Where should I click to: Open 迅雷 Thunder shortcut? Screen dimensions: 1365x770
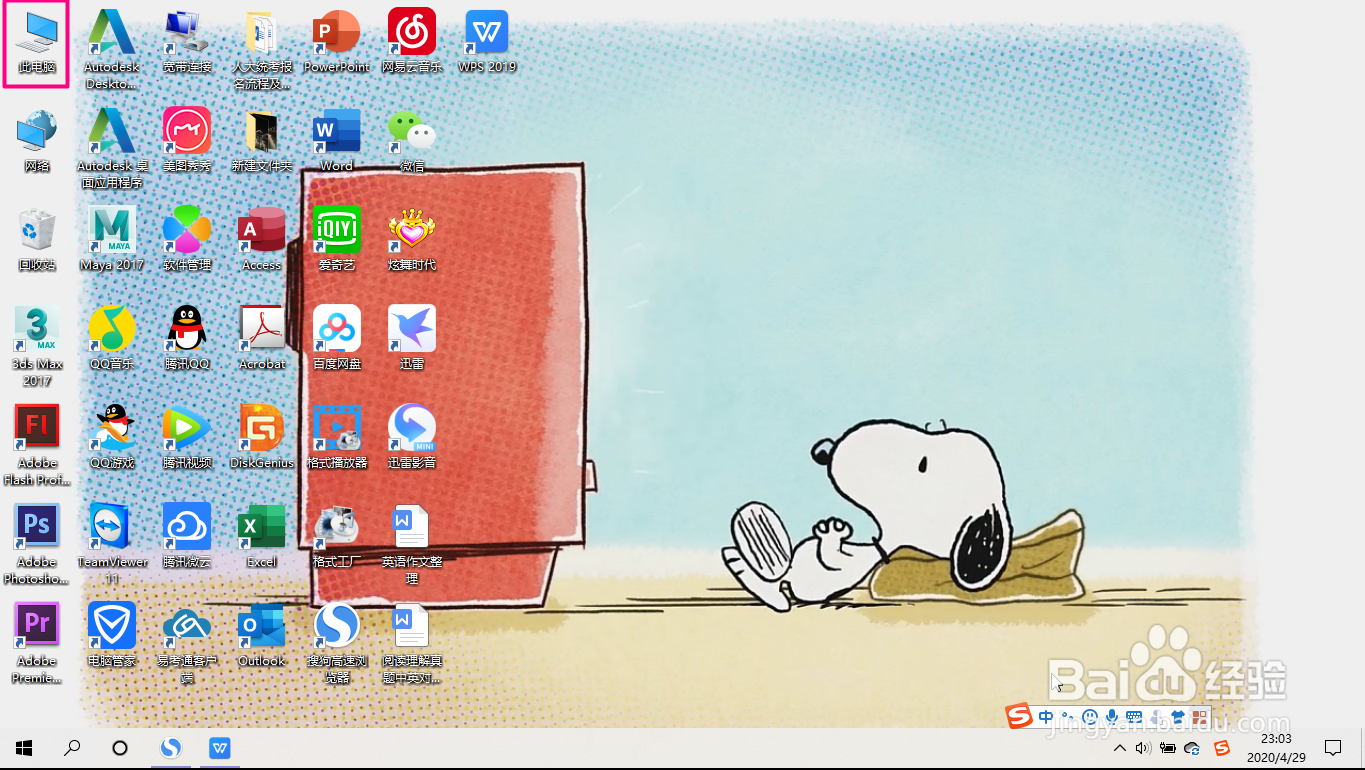pos(412,339)
